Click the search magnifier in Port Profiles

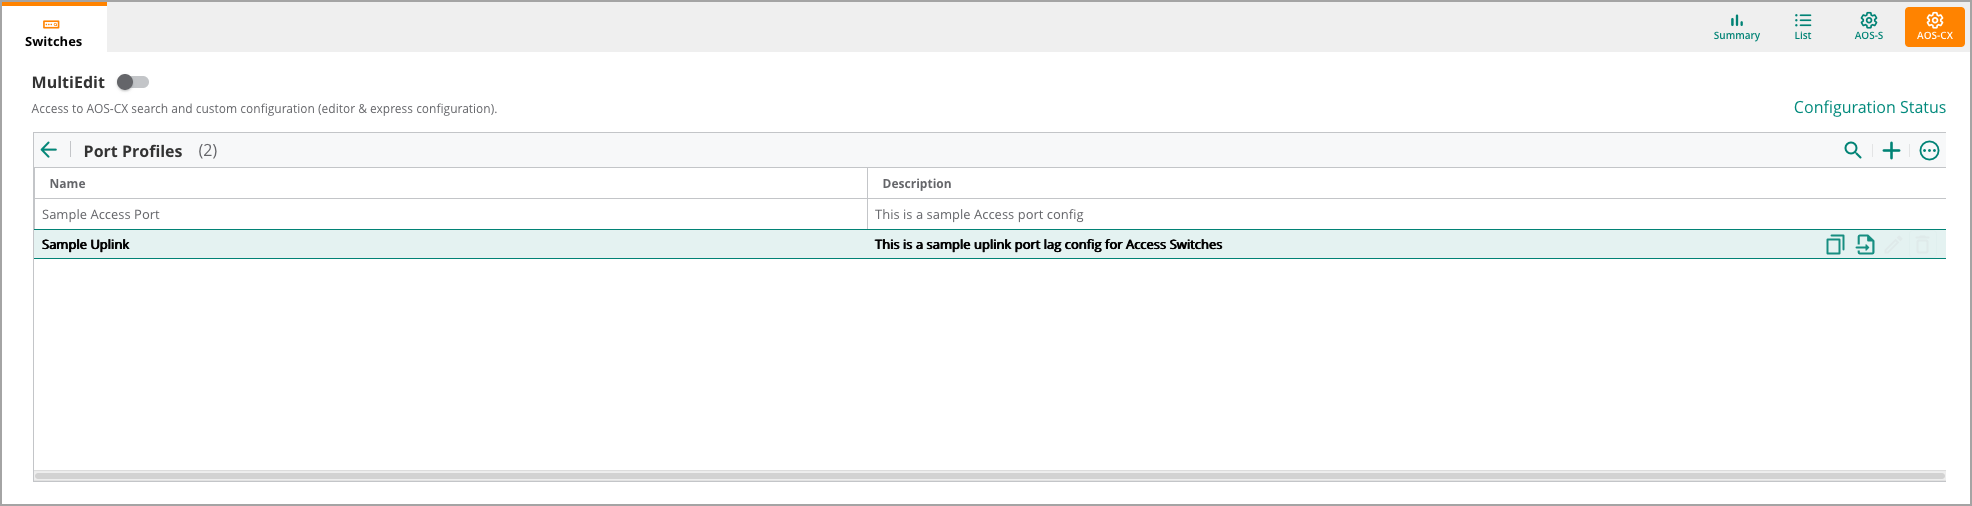(1852, 150)
